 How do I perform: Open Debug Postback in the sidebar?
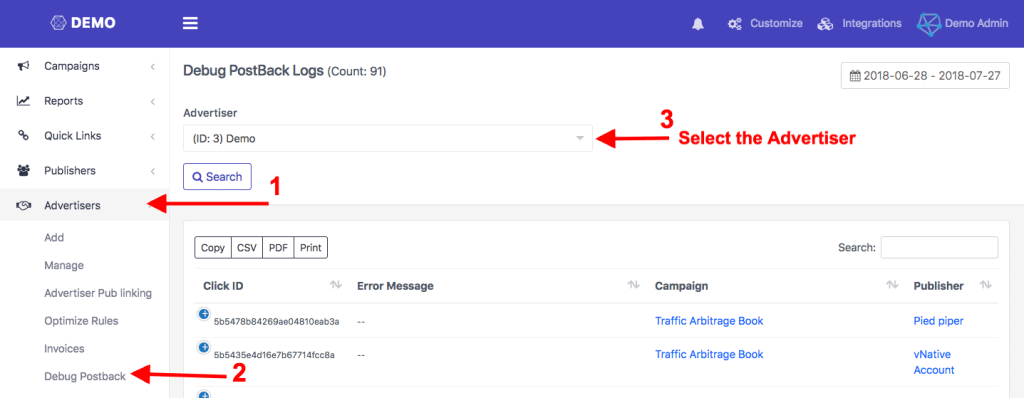[x=85, y=376]
